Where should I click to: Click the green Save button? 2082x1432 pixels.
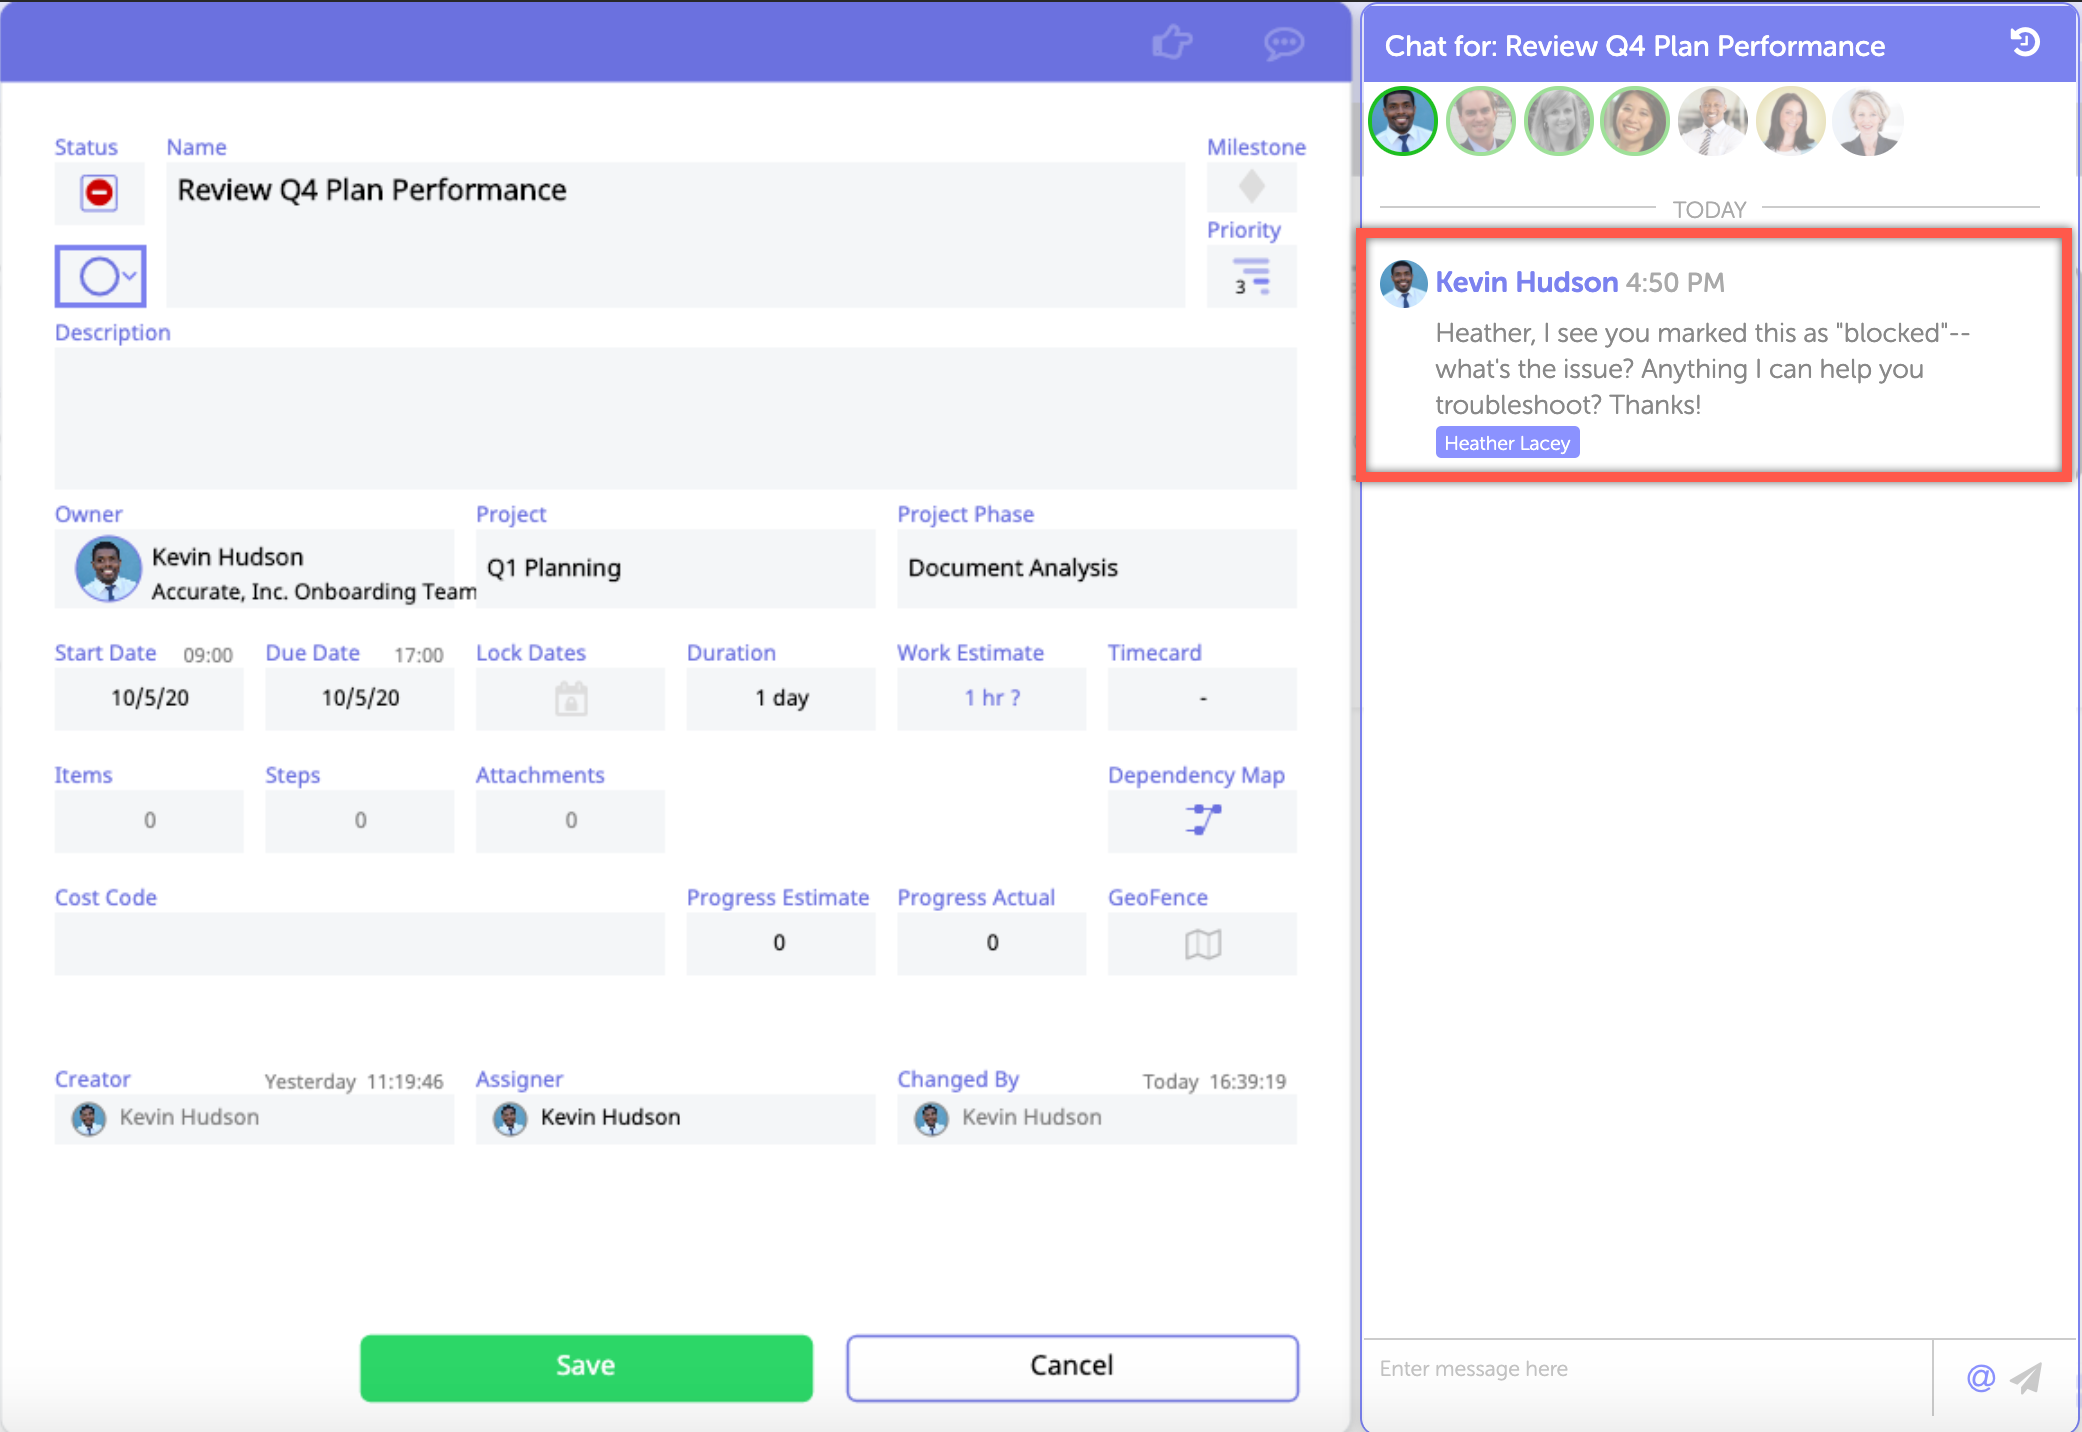click(586, 1367)
